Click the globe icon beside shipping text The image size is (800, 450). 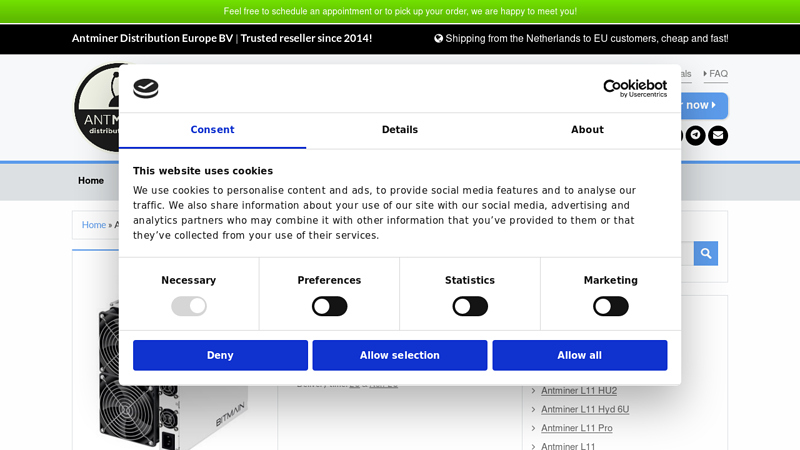coord(438,39)
